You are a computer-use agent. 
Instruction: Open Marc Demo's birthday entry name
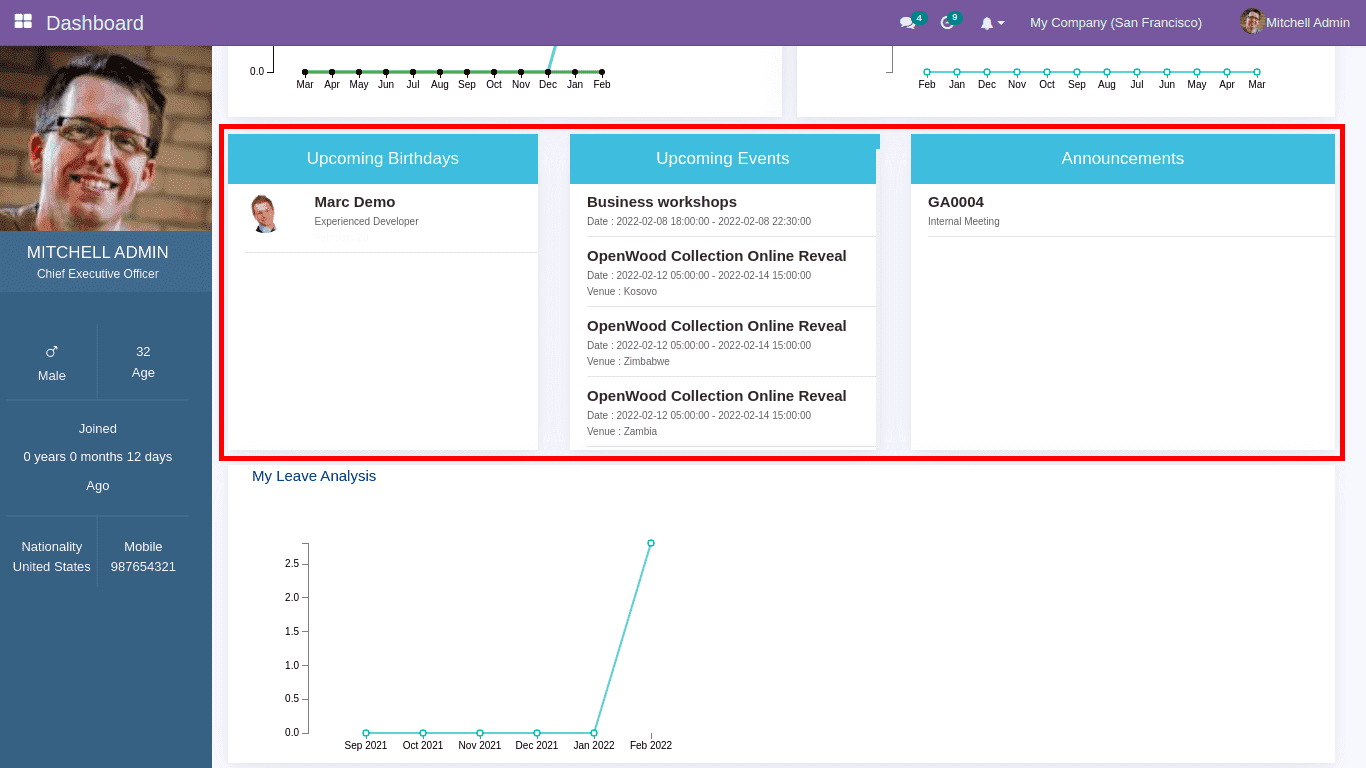pyautogui.click(x=355, y=202)
